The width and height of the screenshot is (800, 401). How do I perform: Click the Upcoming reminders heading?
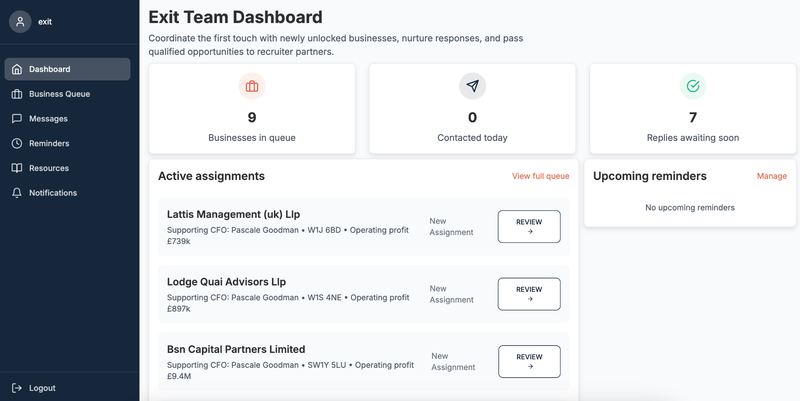pos(649,176)
